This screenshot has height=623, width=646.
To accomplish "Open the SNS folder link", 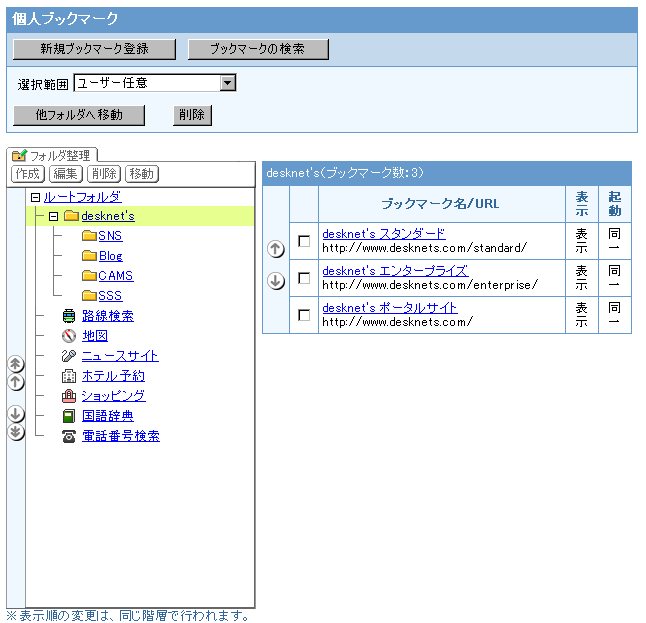I will [x=110, y=236].
